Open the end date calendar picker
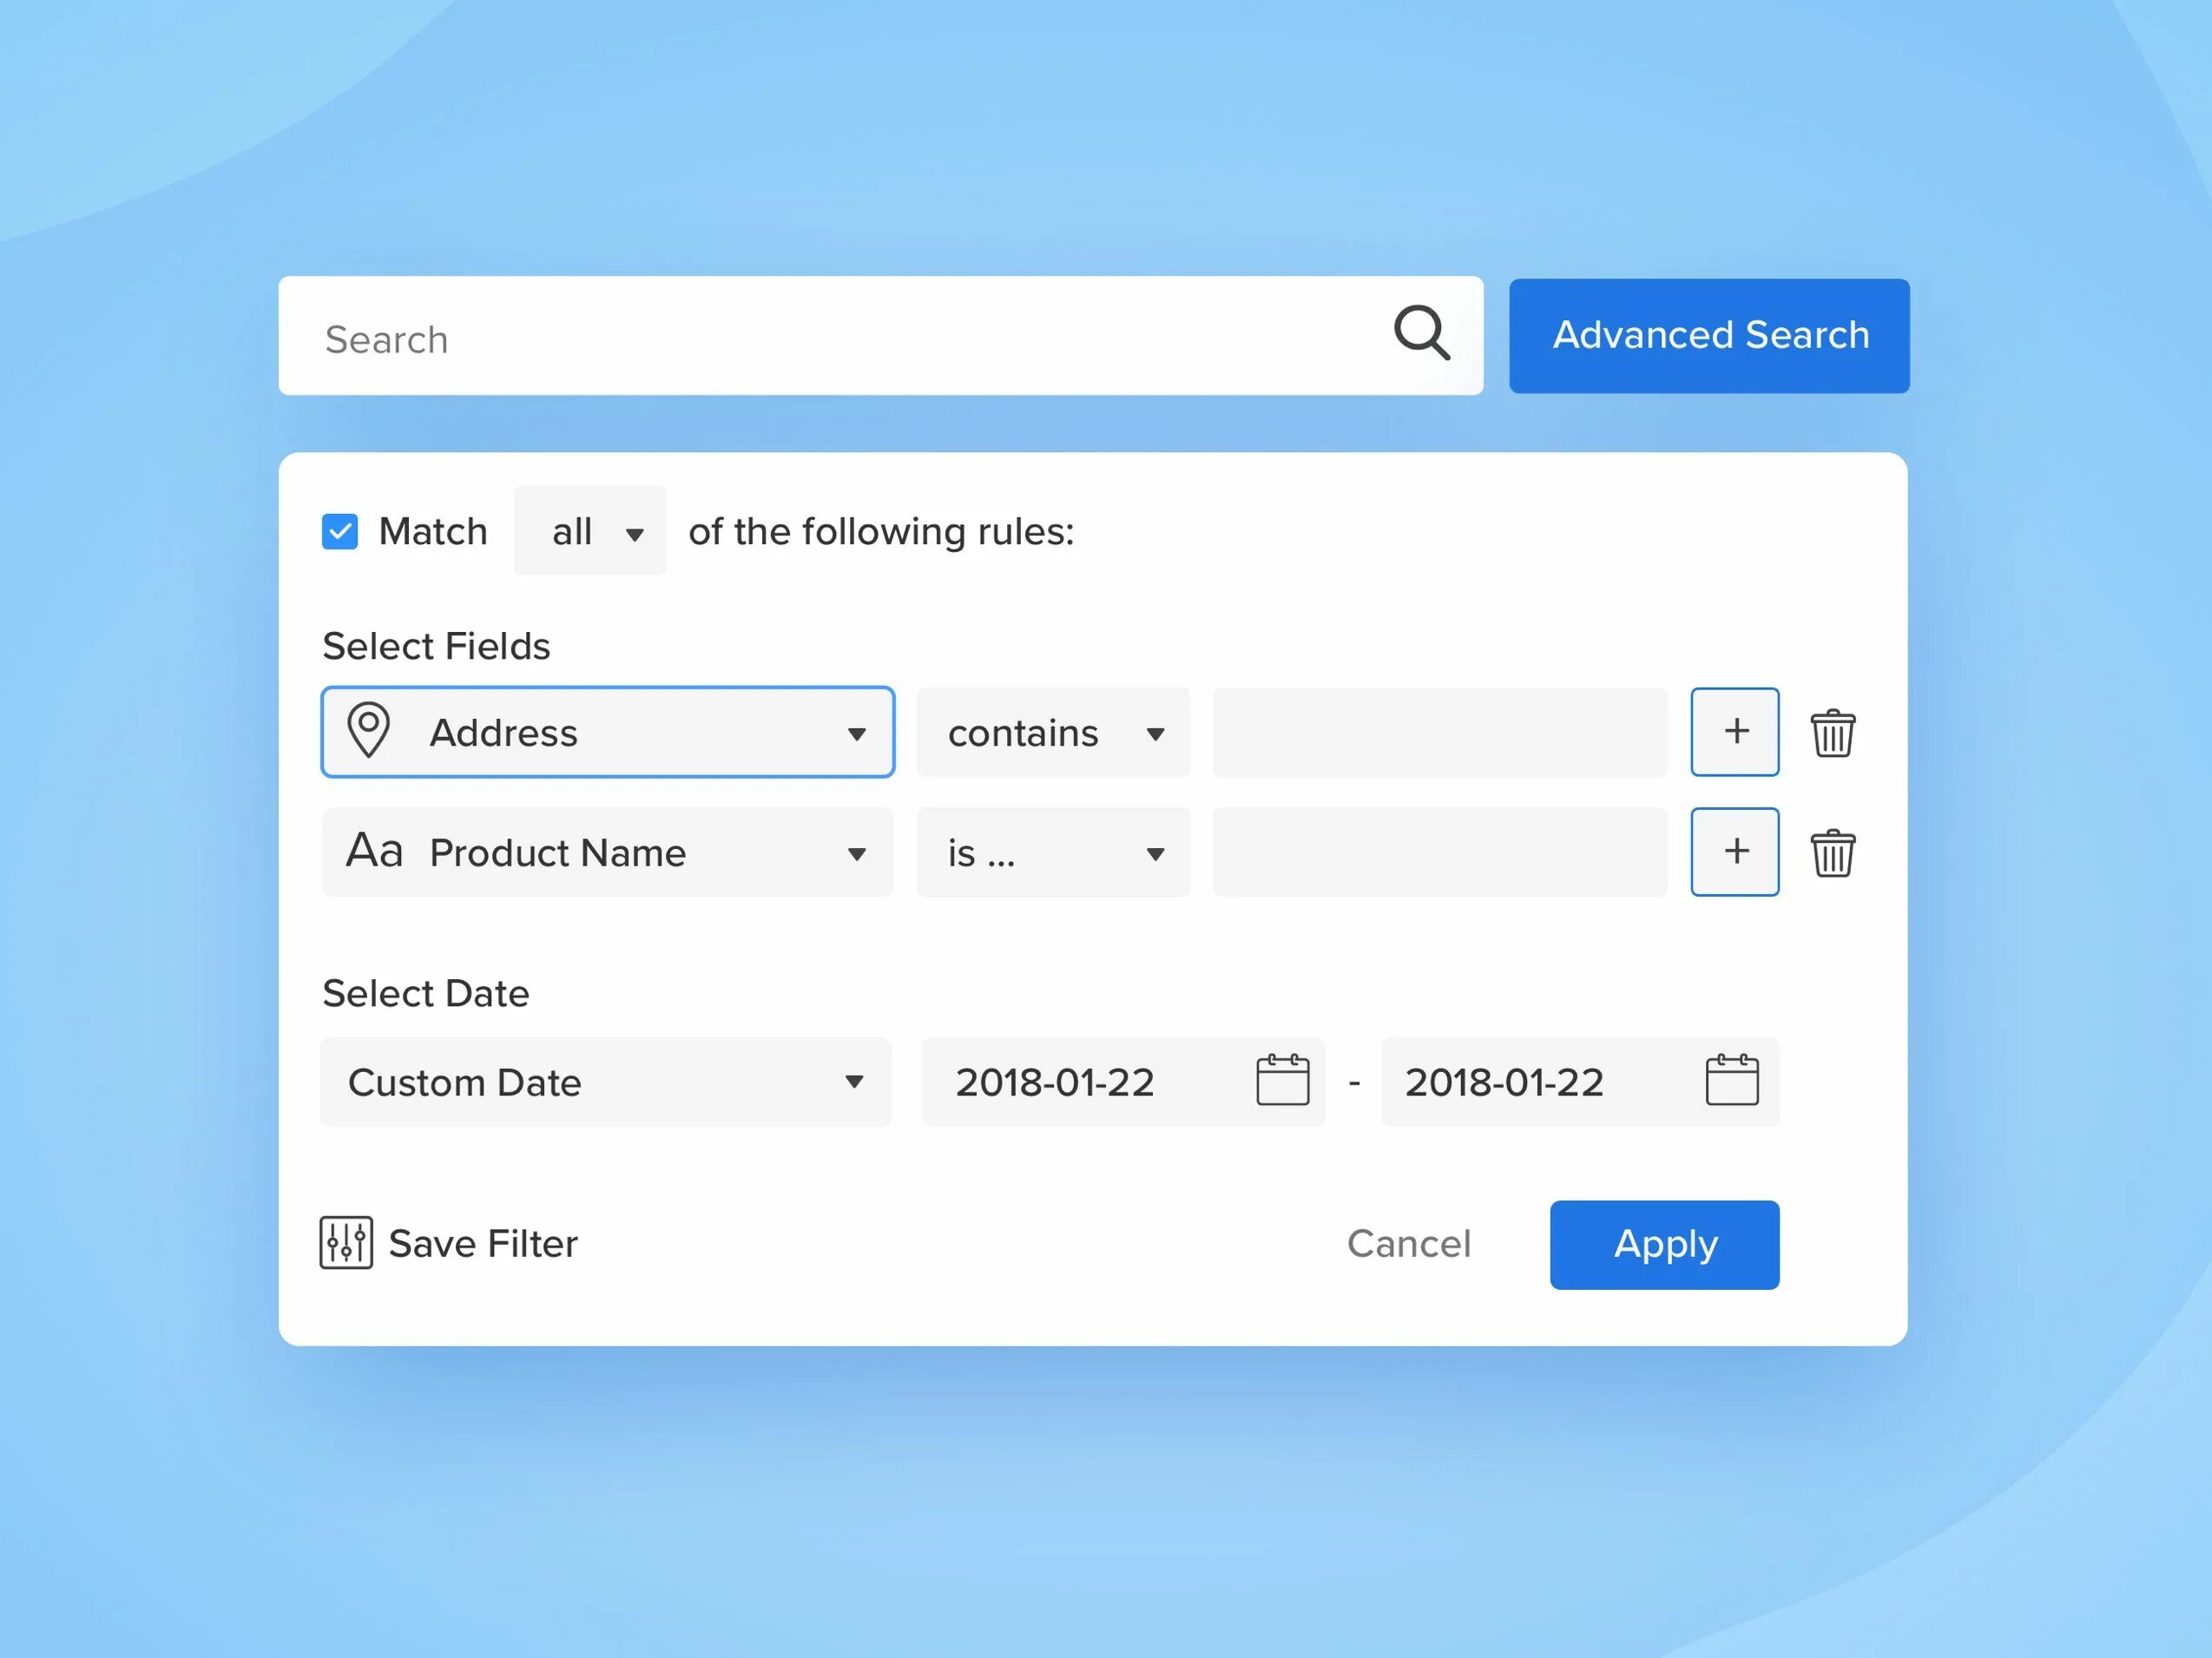 coord(1731,1080)
